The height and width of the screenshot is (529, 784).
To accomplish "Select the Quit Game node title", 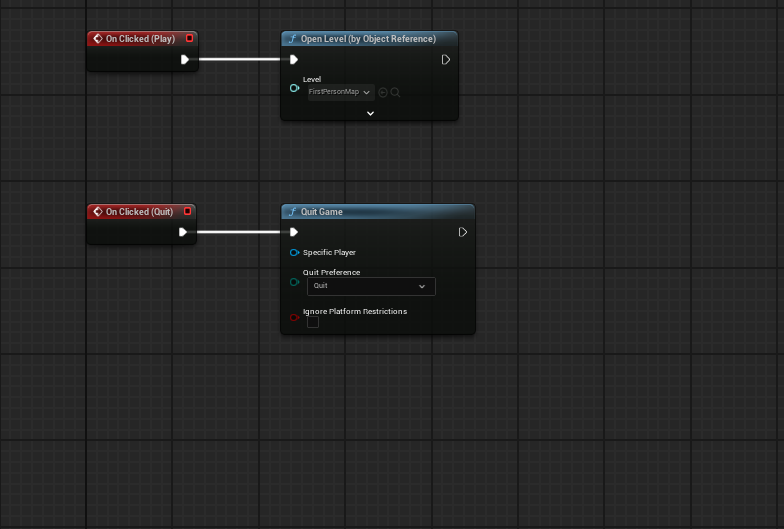I will click(322, 212).
